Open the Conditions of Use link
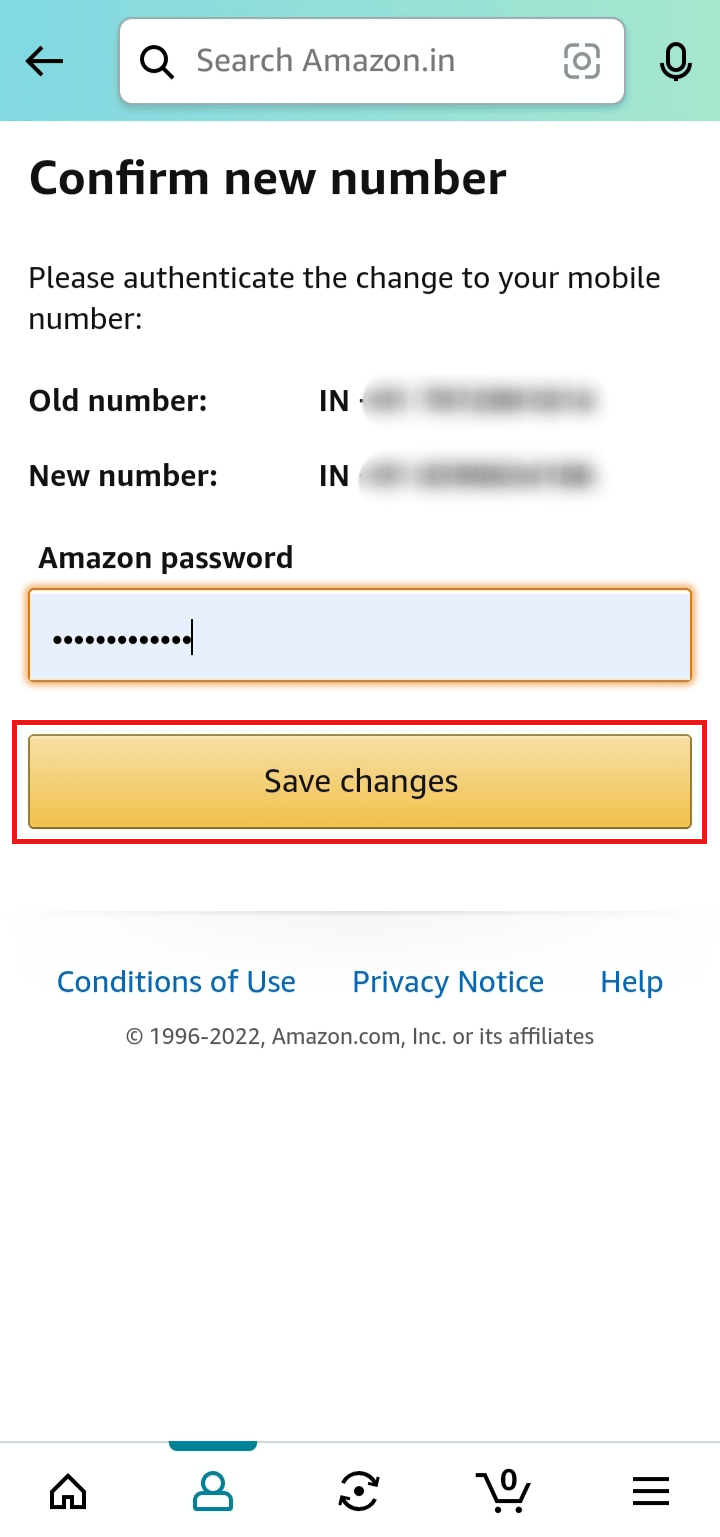Viewport: 720px width, 1537px height. pos(176,982)
